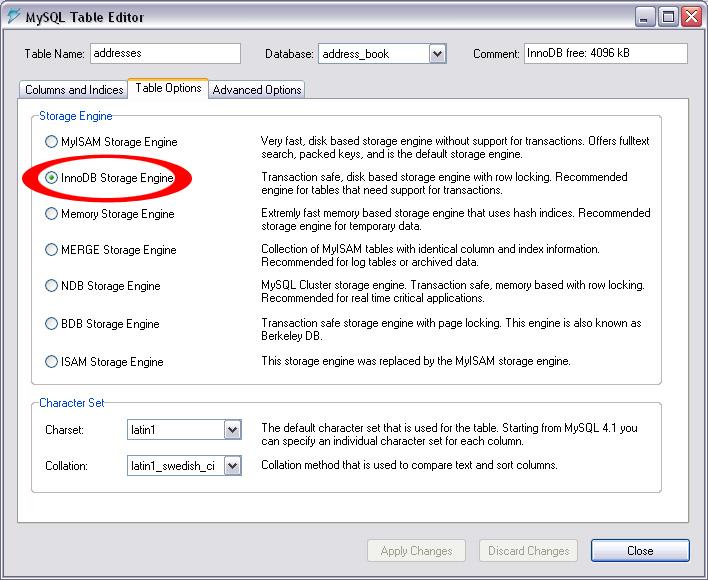The height and width of the screenshot is (580, 708).
Task: Pick the MERGE Storage Engine option
Action: click(x=51, y=250)
